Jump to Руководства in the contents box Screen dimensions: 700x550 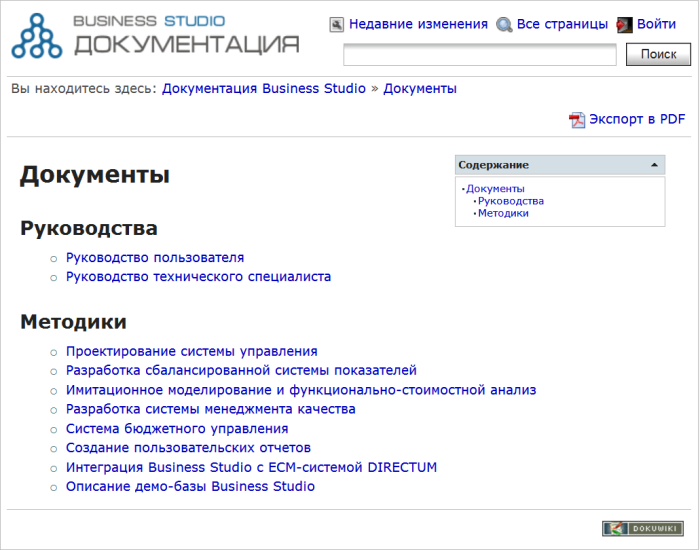pos(510,201)
